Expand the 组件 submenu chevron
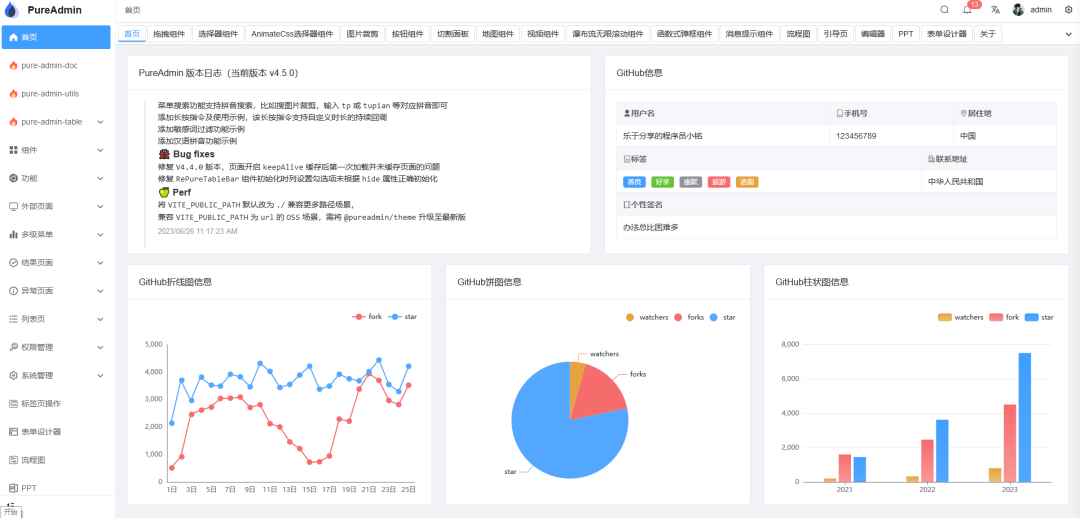 (101, 150)
